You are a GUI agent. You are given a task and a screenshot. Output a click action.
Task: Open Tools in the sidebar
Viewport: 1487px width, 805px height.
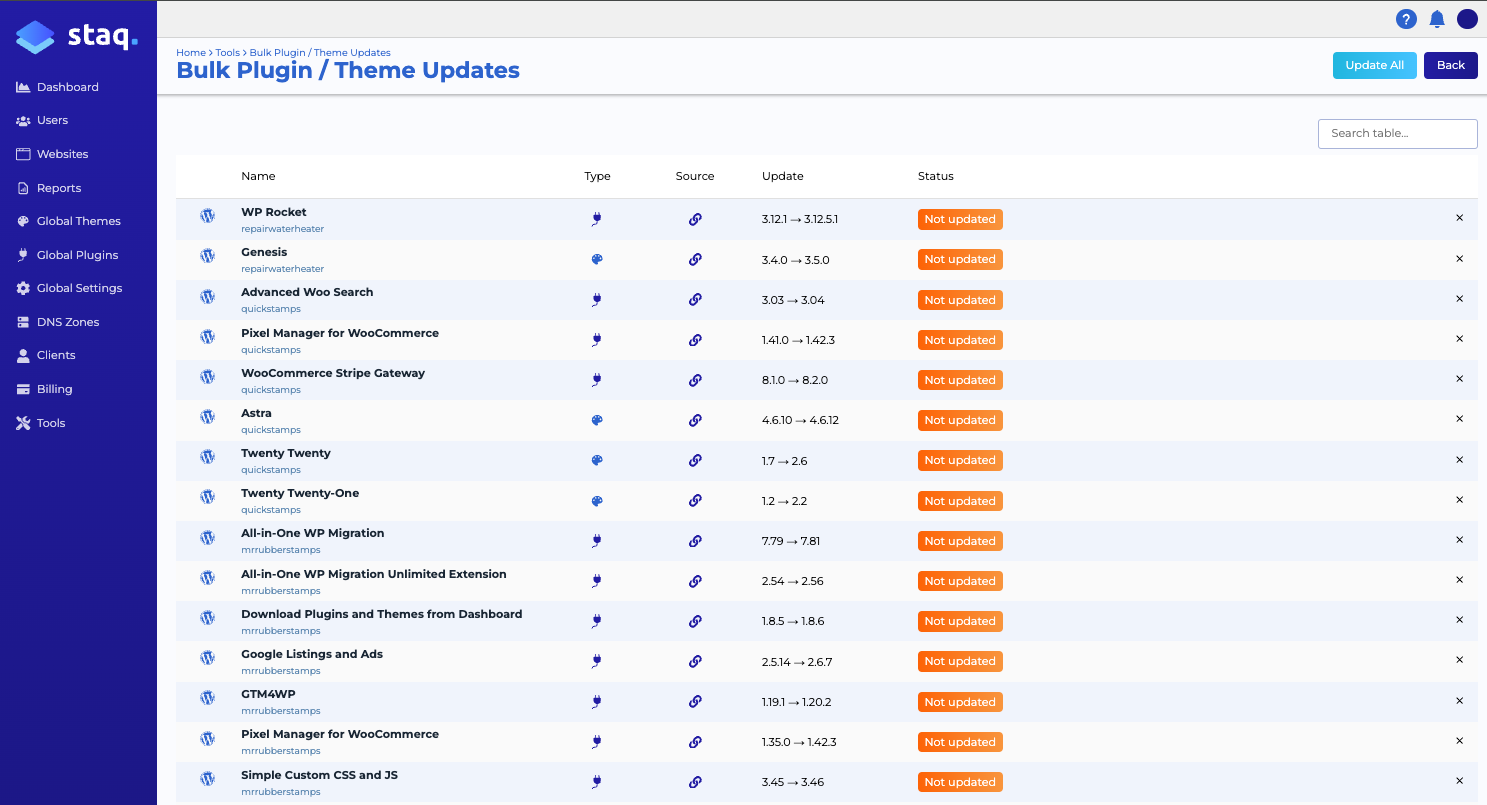[40, 423]
